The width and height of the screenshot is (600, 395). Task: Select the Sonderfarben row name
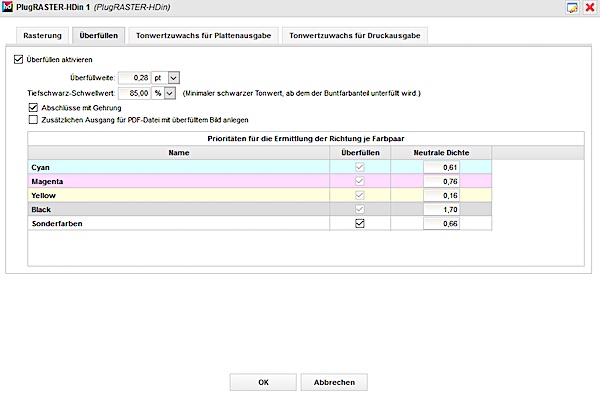(x=57, y=224)
